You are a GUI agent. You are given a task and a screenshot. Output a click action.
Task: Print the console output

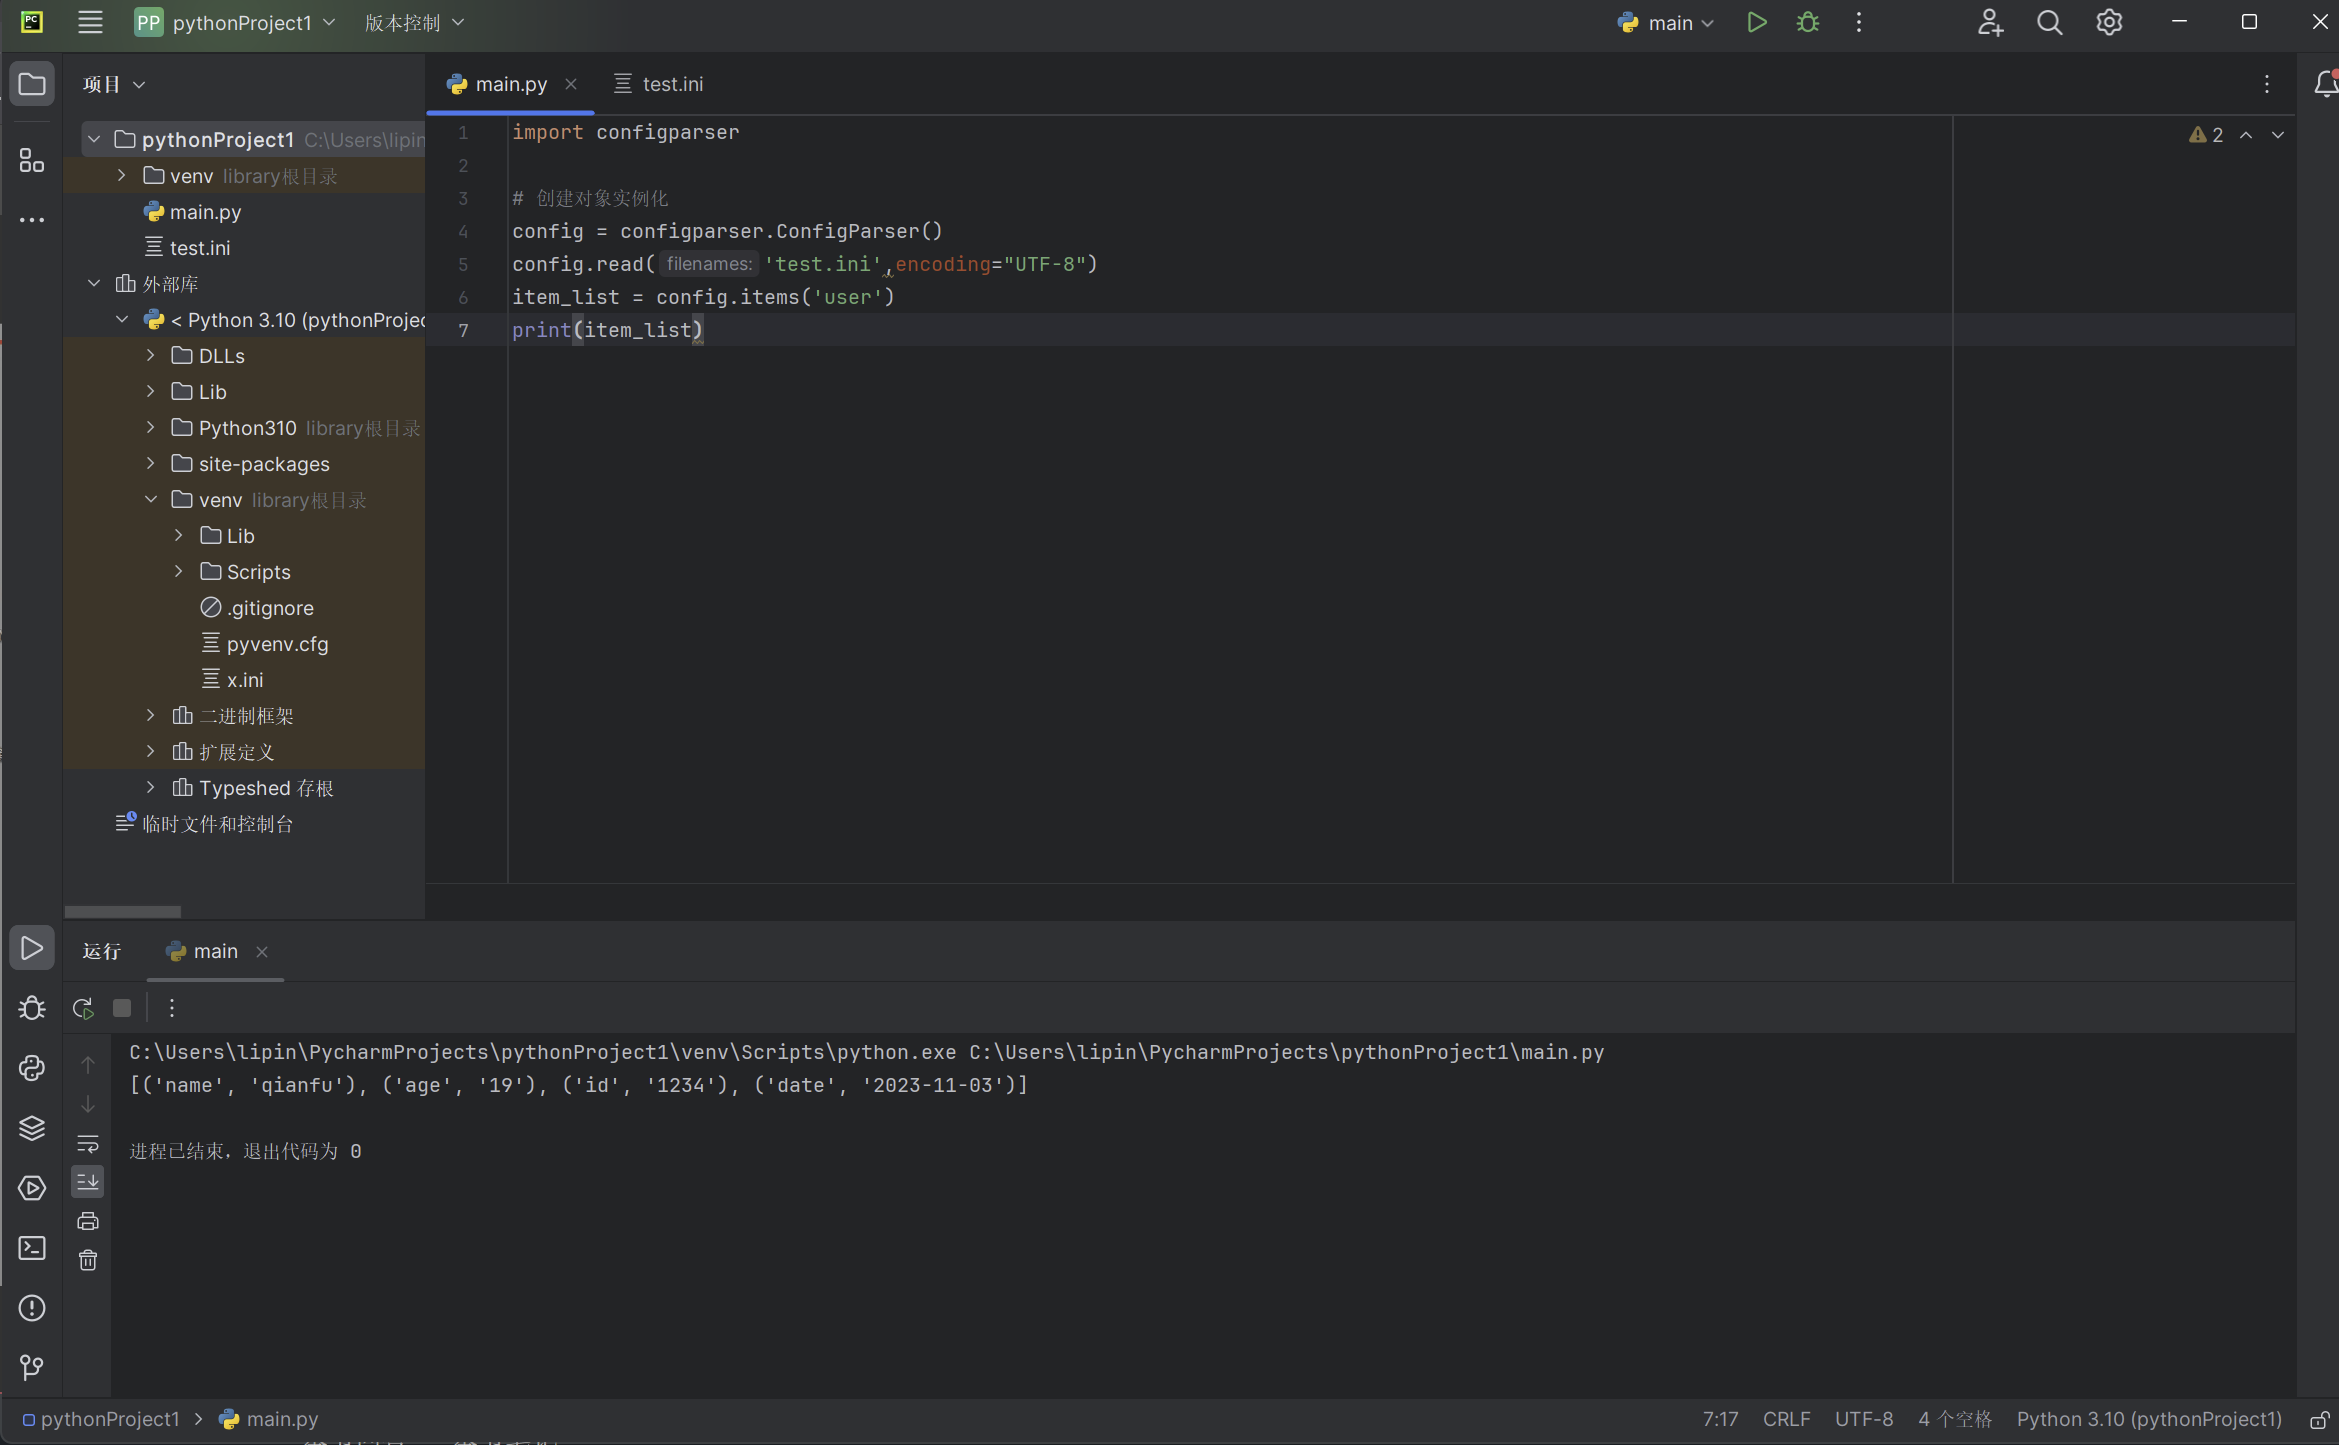click(x=88, y=1221)
